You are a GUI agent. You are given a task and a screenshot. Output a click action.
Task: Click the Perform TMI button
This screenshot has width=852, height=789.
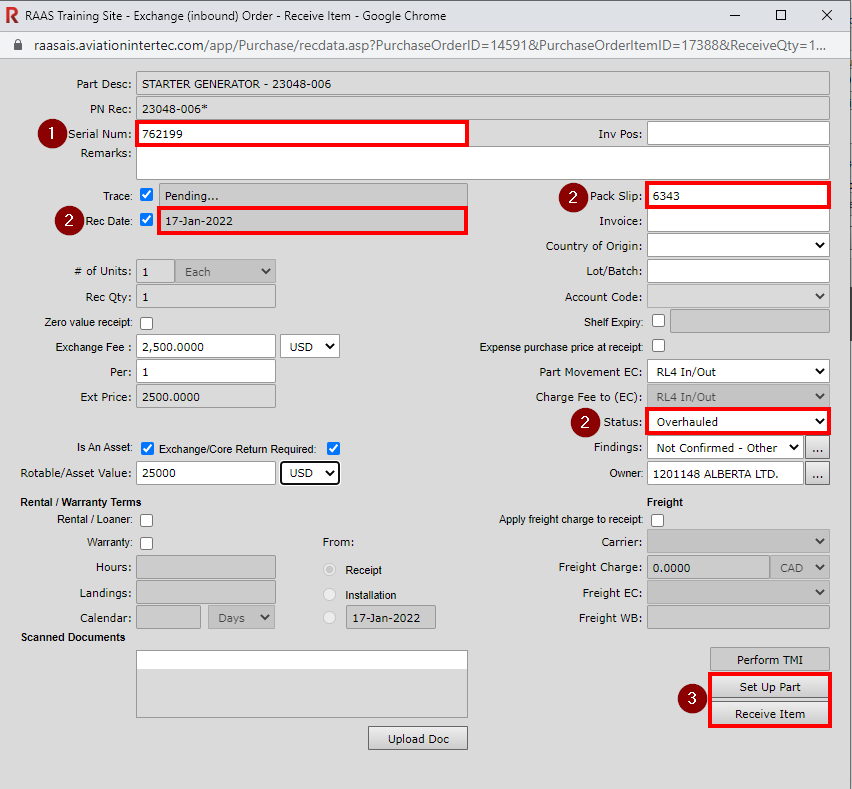pyautogui.click(x=769, y=660)
